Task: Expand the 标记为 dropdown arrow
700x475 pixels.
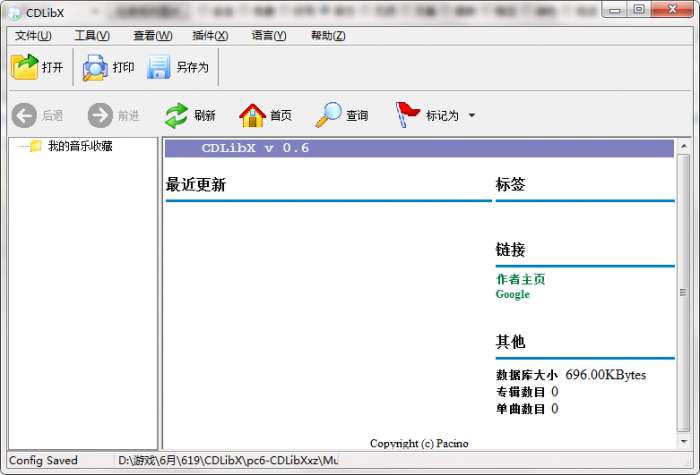Action: 472,116
